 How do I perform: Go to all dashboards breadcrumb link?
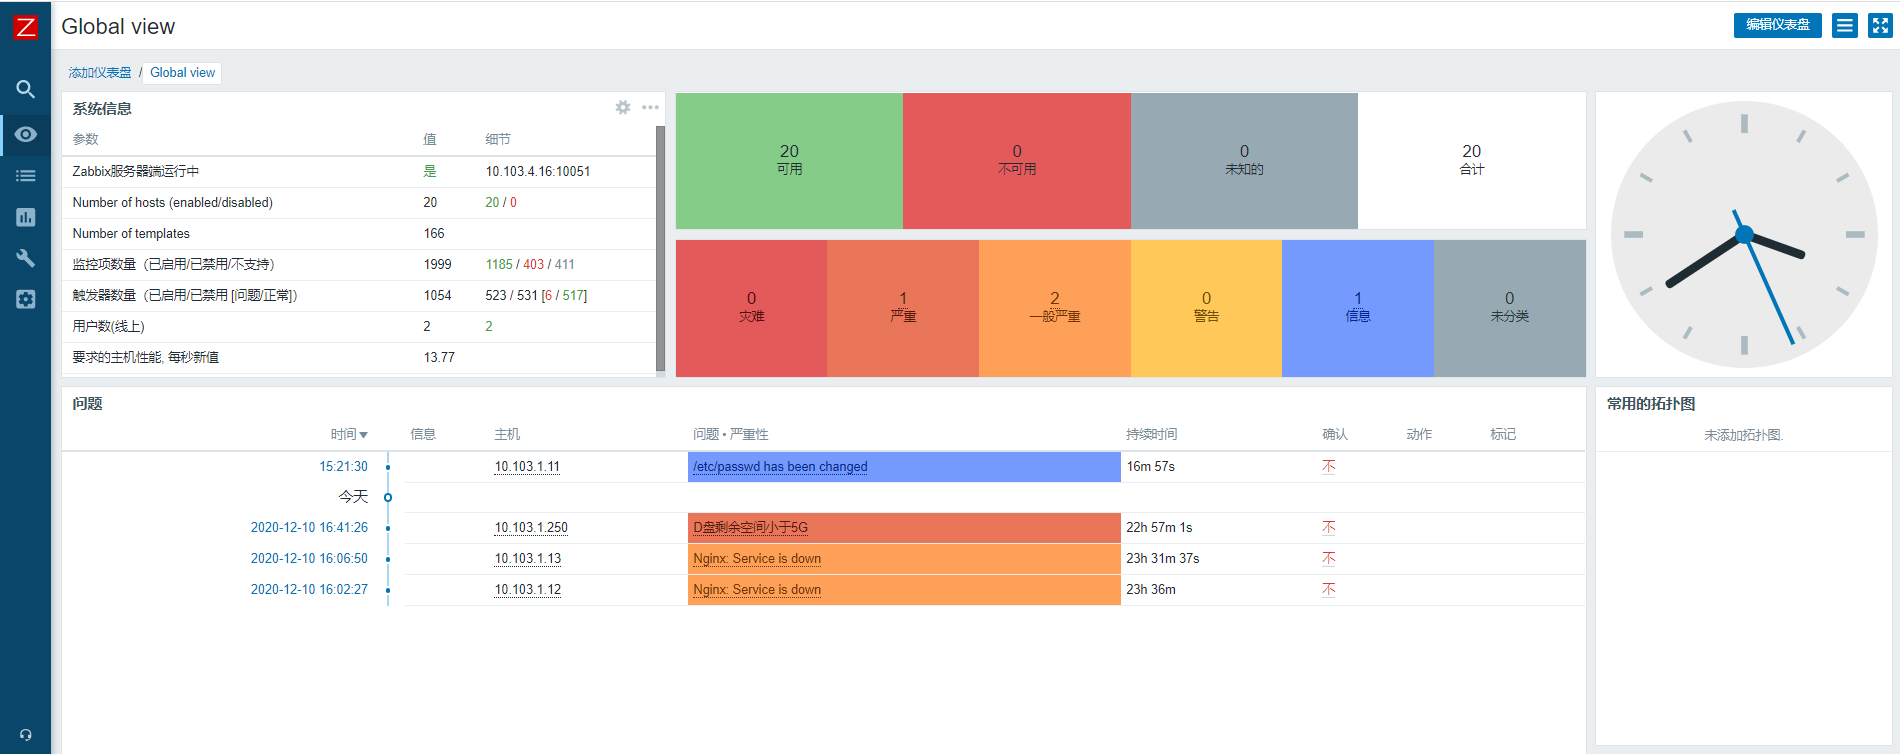pyautogui.click(x=100, y=73)
